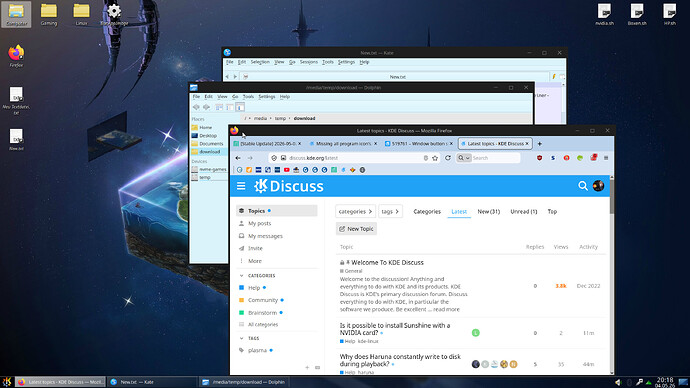Image resolution: width=690 pixels, height=388 pixels.
Task: Select the Help category in the sidebar
Action: click(x=254, y=288)
